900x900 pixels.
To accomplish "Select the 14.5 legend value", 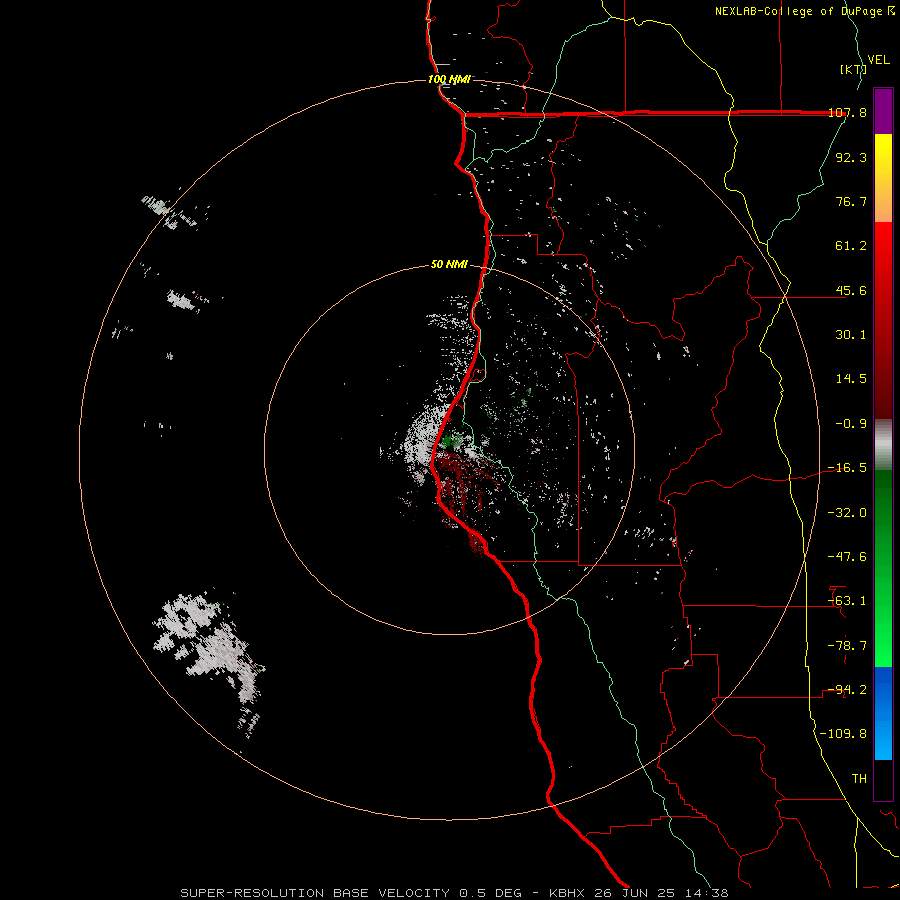I will pos(851,379).
